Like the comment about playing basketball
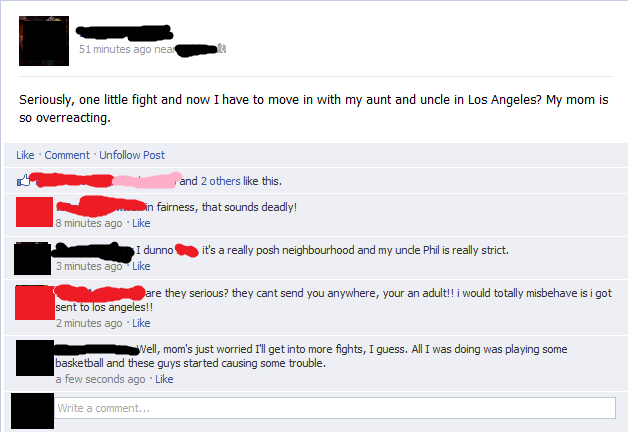628x432 pixels. pyautogui.click(x=164, y=379)
